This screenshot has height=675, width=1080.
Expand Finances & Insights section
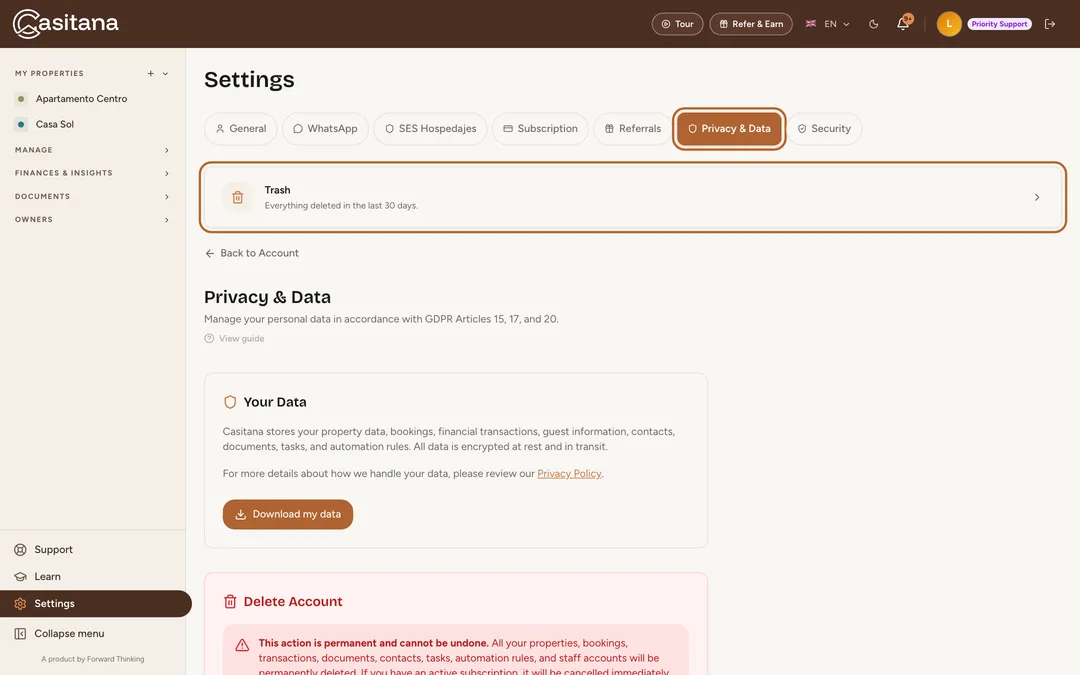(x=92, y=174)
